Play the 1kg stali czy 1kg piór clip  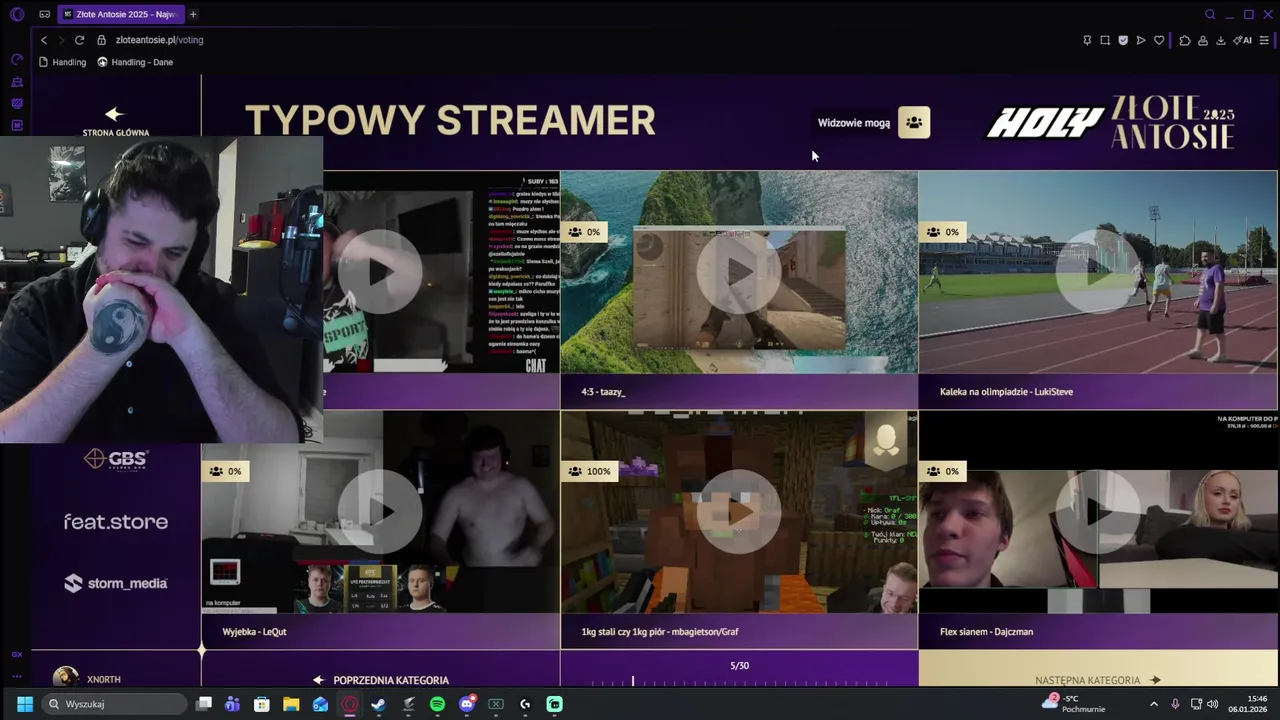click(x=739, y=511)
